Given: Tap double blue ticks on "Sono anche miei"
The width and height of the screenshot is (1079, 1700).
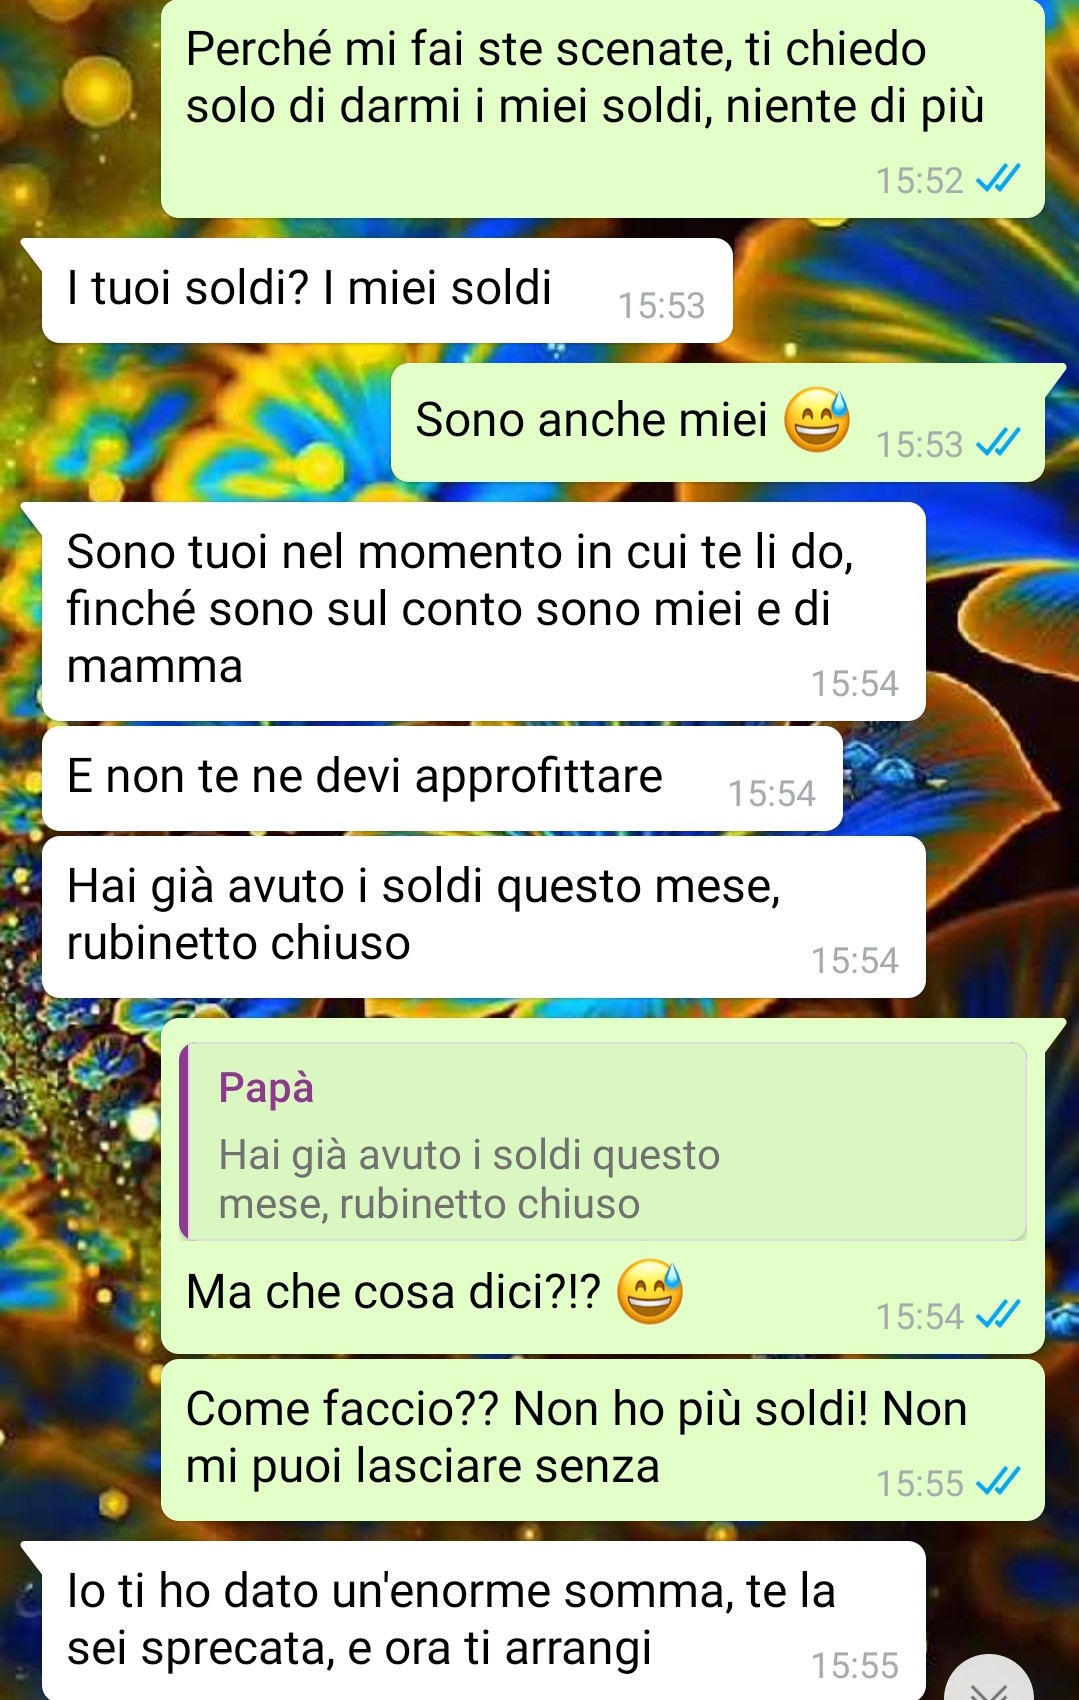Looking at the screenshot, I should pos(998,443).
